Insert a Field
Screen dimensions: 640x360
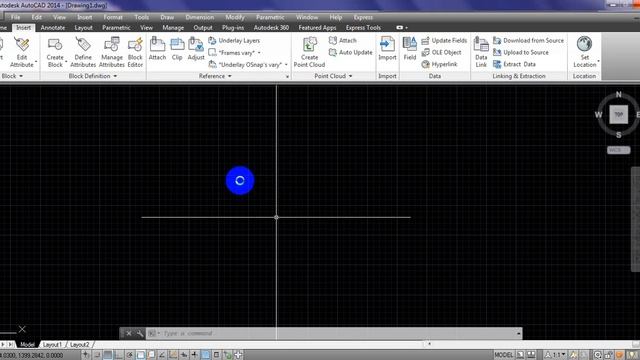[410, 49]
